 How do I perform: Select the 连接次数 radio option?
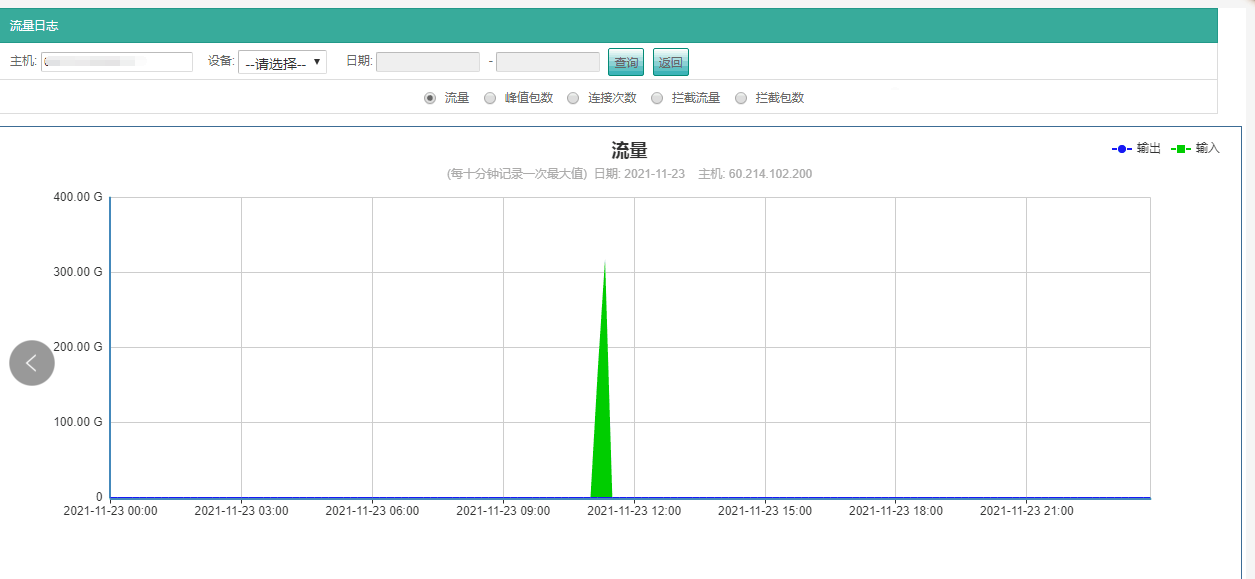(x=573, y=98)
